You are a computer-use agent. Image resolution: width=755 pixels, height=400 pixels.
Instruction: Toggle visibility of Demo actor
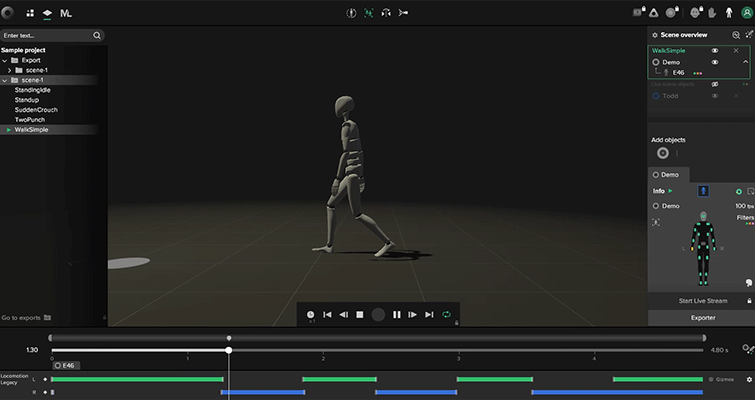[715, 62]
